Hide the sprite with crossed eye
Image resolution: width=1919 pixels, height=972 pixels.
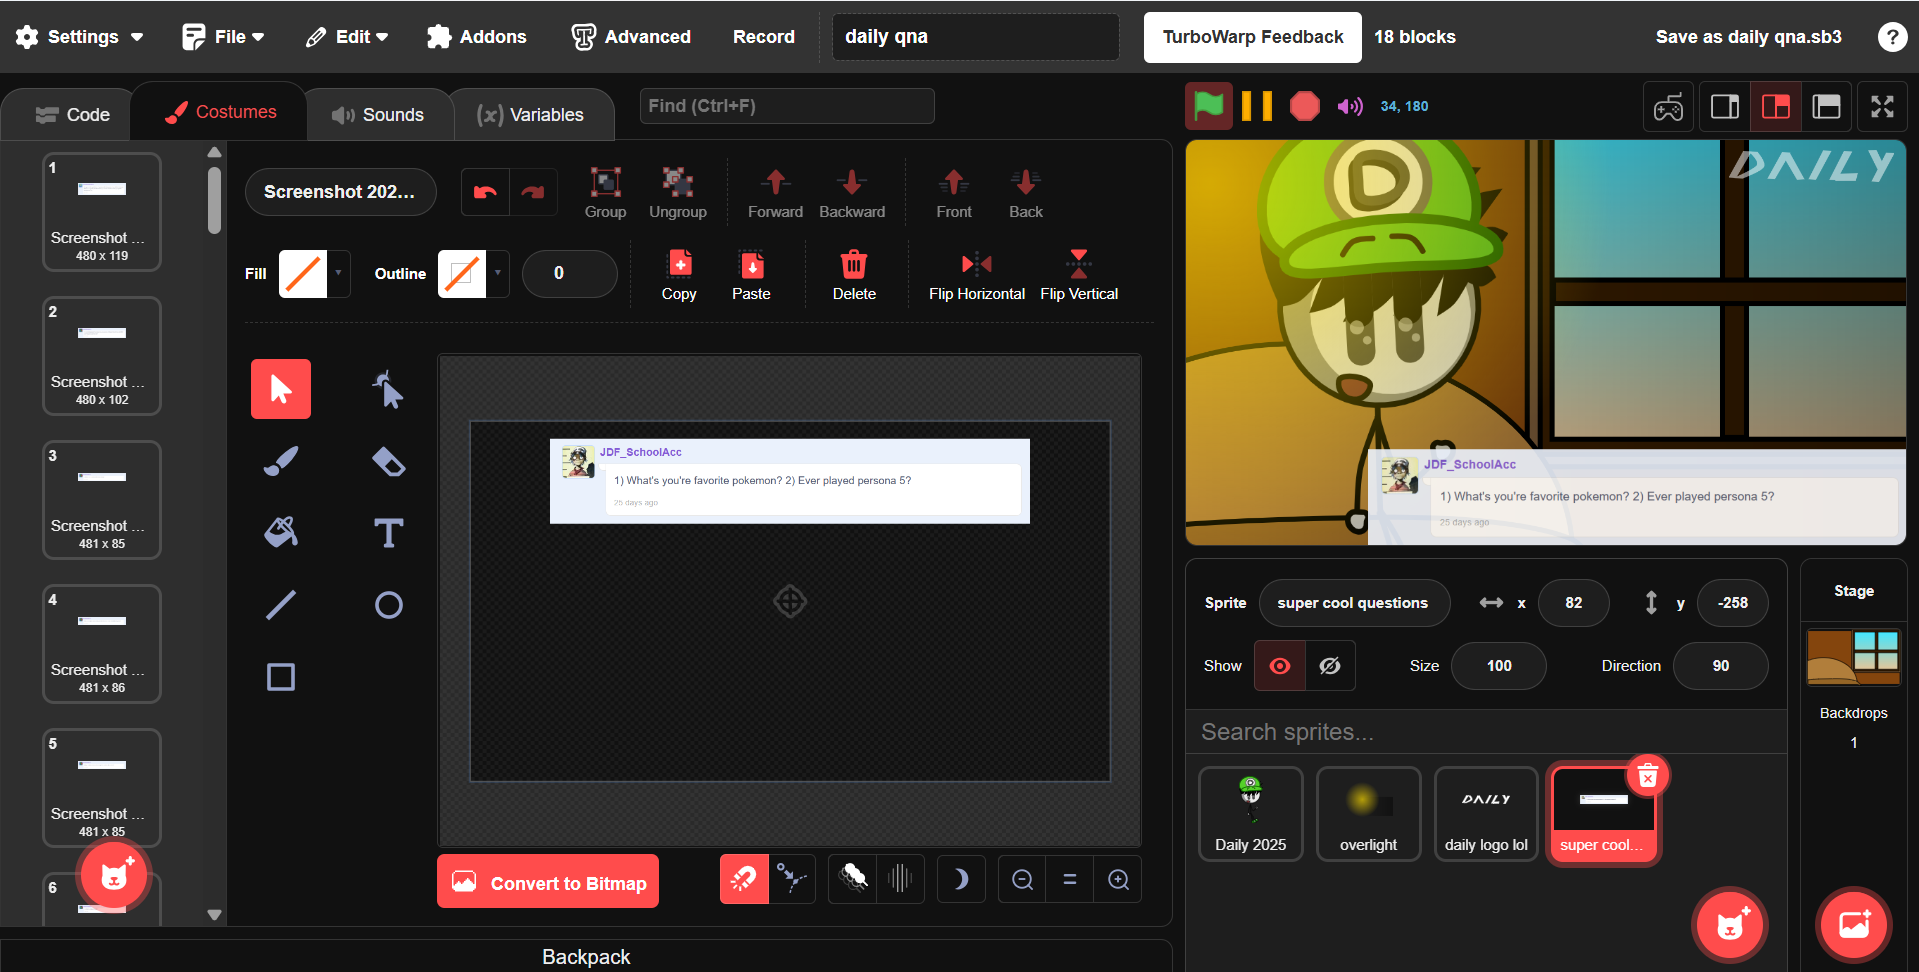[x=1330, y=666]
